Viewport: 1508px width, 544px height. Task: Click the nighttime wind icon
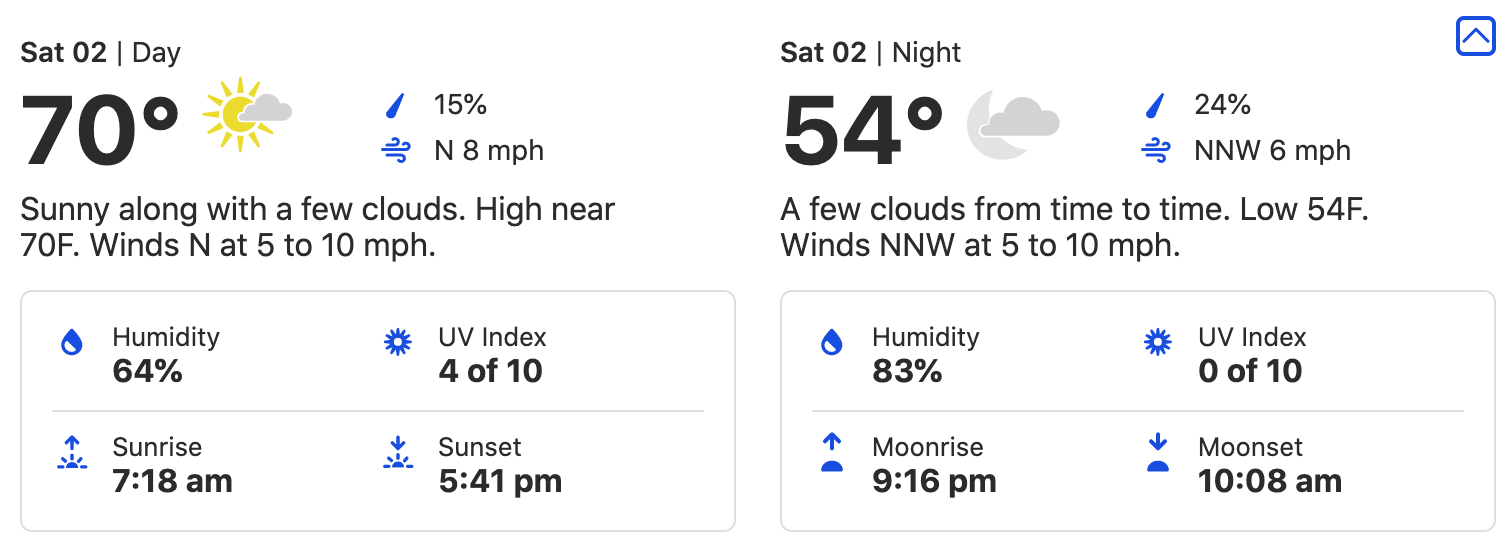click(1156, 151)
